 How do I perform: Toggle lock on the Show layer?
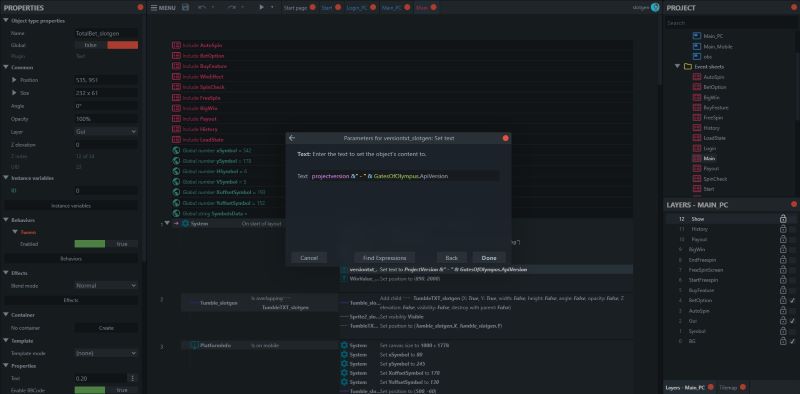pyautogui.click(x=783, y=219)
